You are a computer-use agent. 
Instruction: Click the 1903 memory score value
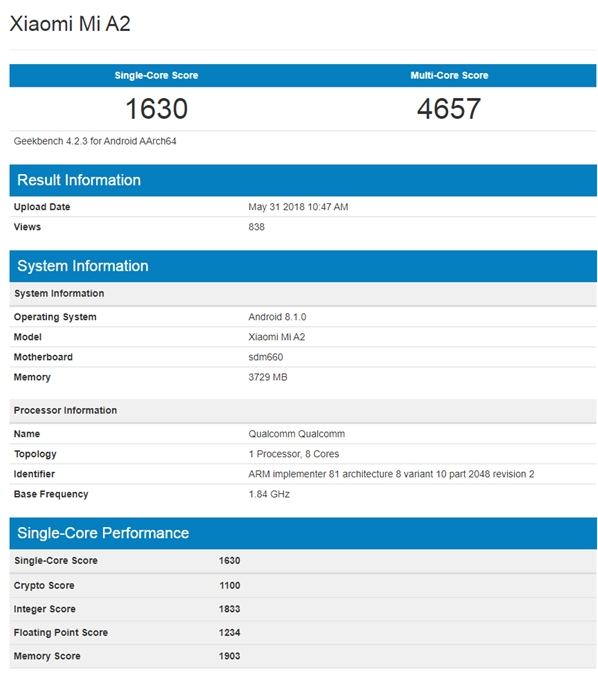229,656
